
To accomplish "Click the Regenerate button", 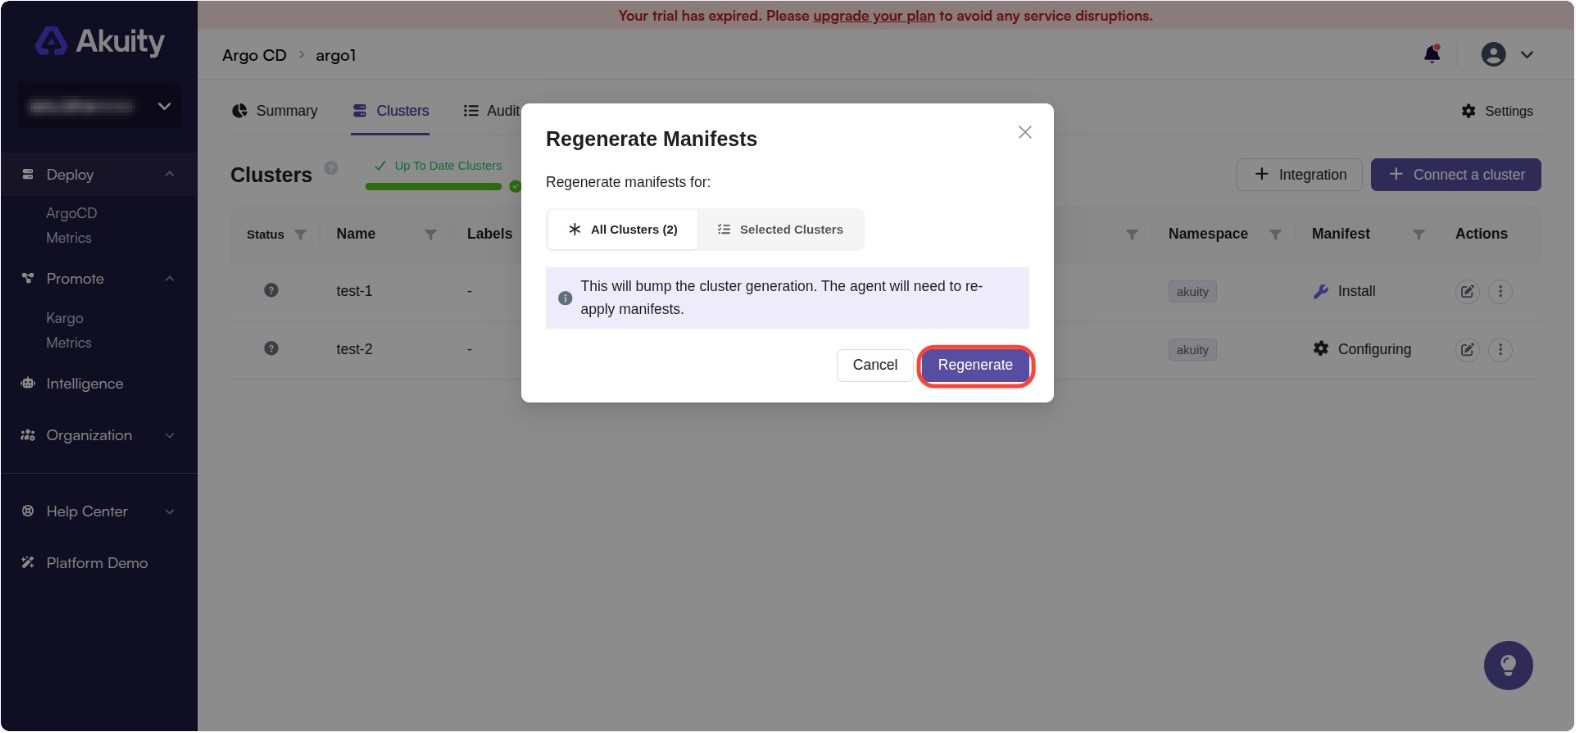I will pyautogui.click(x=975, y=365).
